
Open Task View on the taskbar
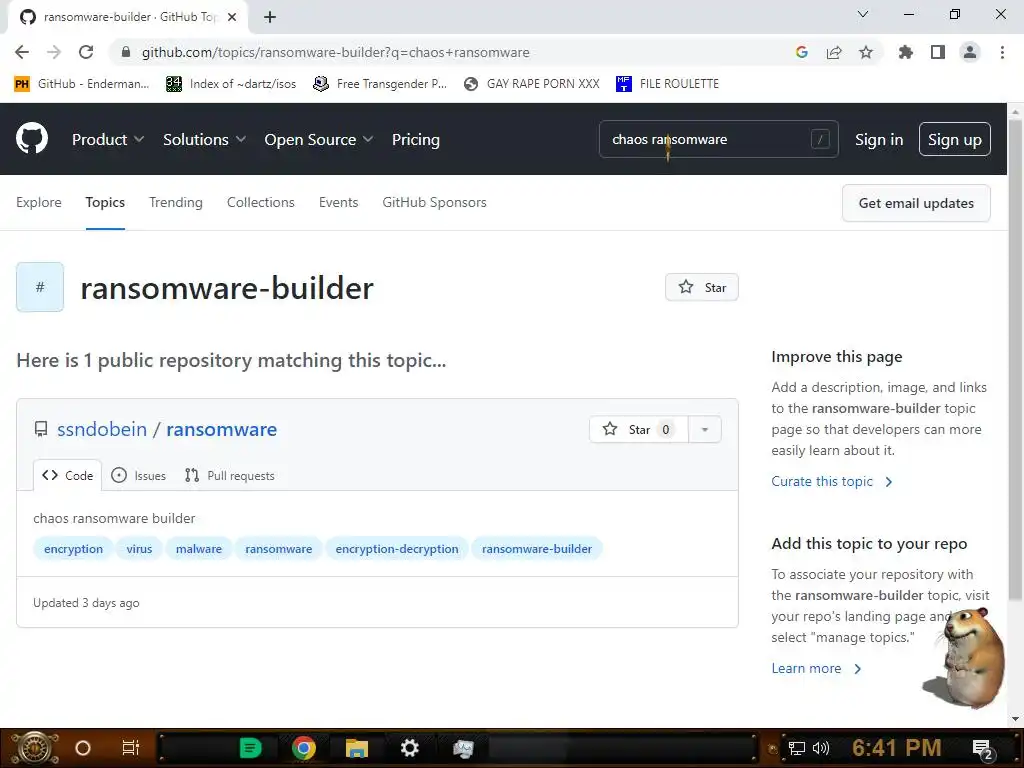coord(131,748)
